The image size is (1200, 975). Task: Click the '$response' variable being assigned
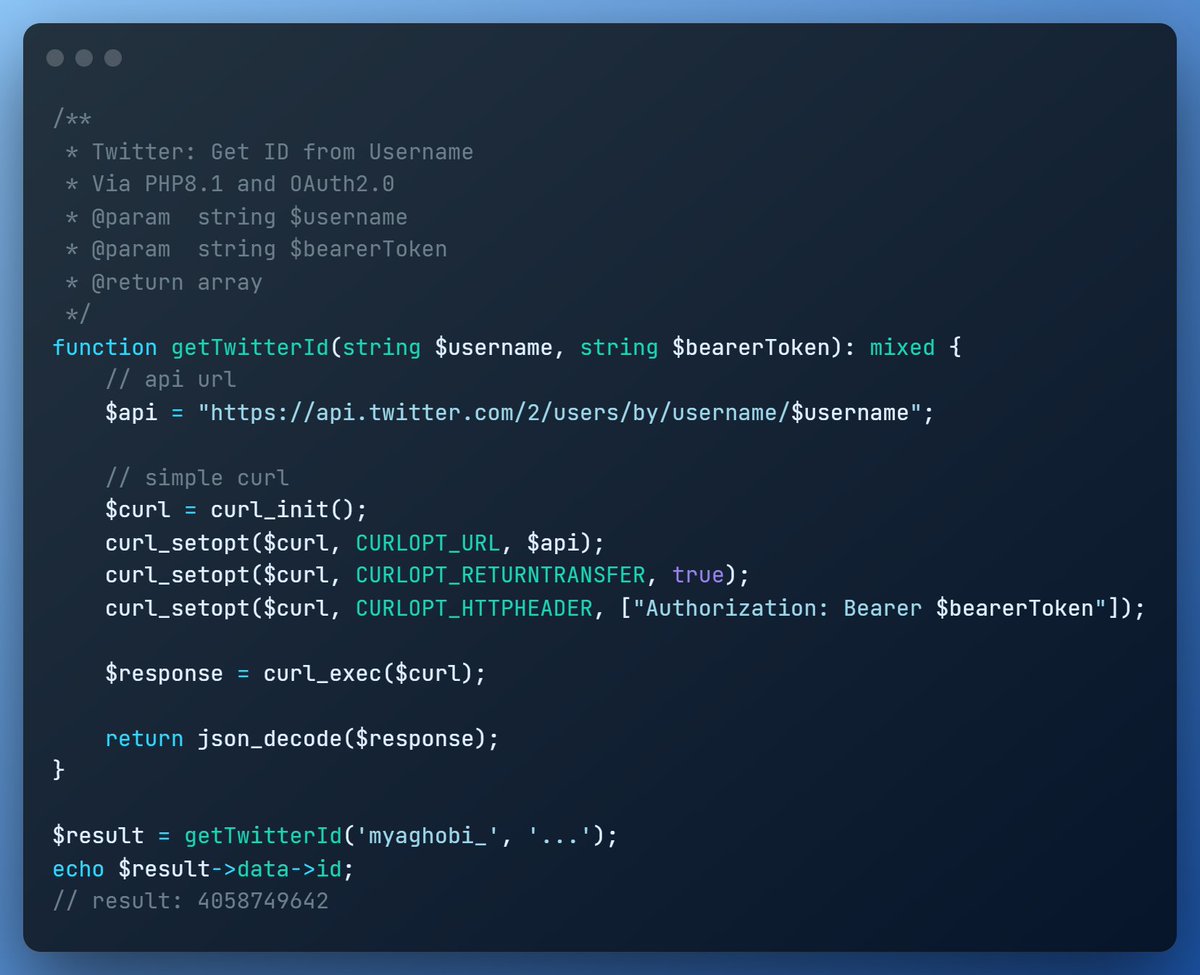coord(164,673)
